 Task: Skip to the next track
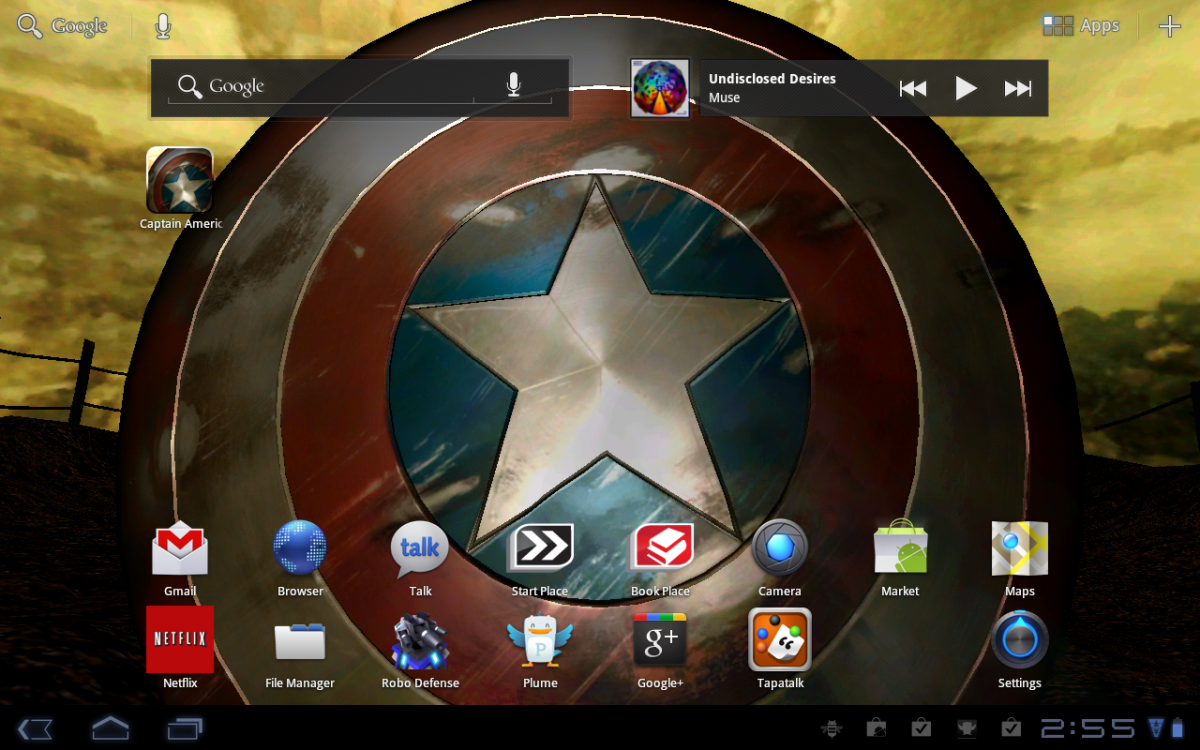(1018, 88)
